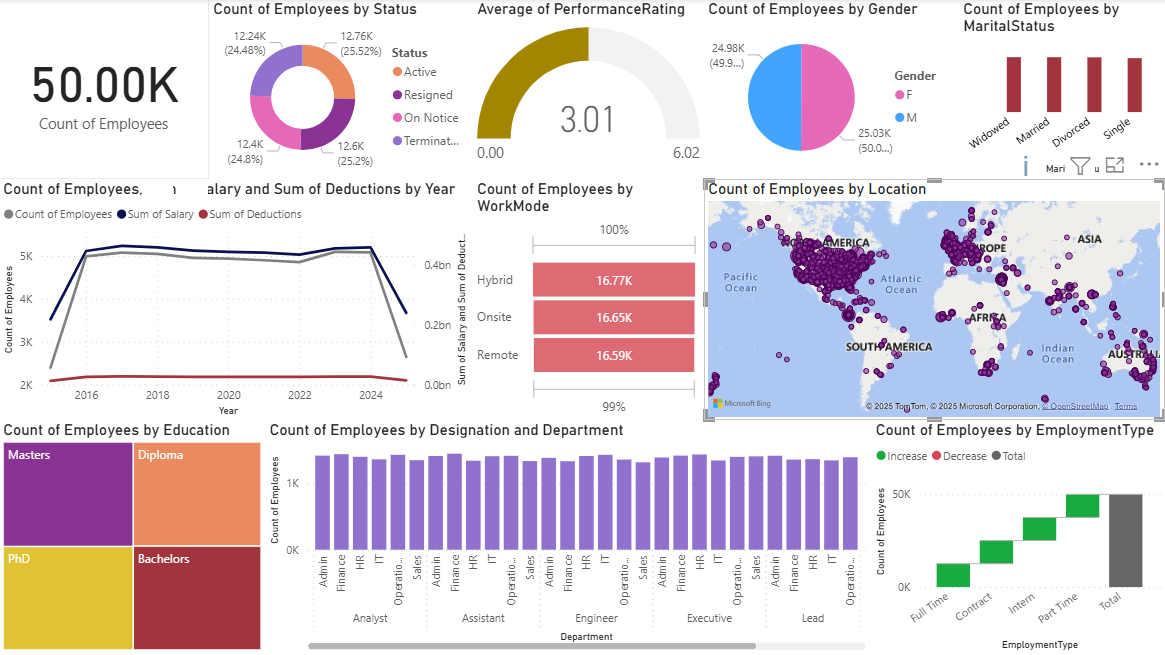This screenshot has height=655, width=1165.
Task: Select the Masters tile in Education treemap
Action: [x=68, y=494]
